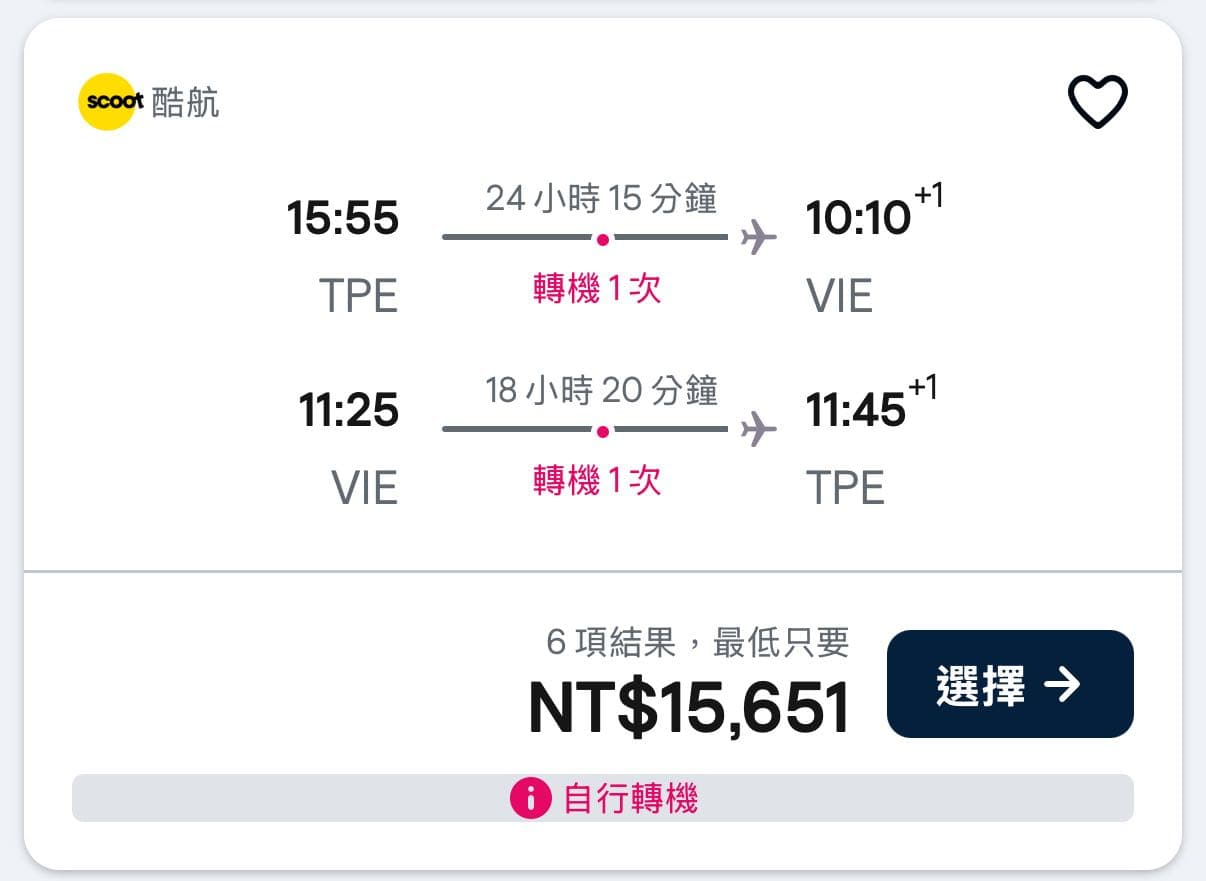
Task: Select this flight with 選擇 button
Action: (1010, 684)
